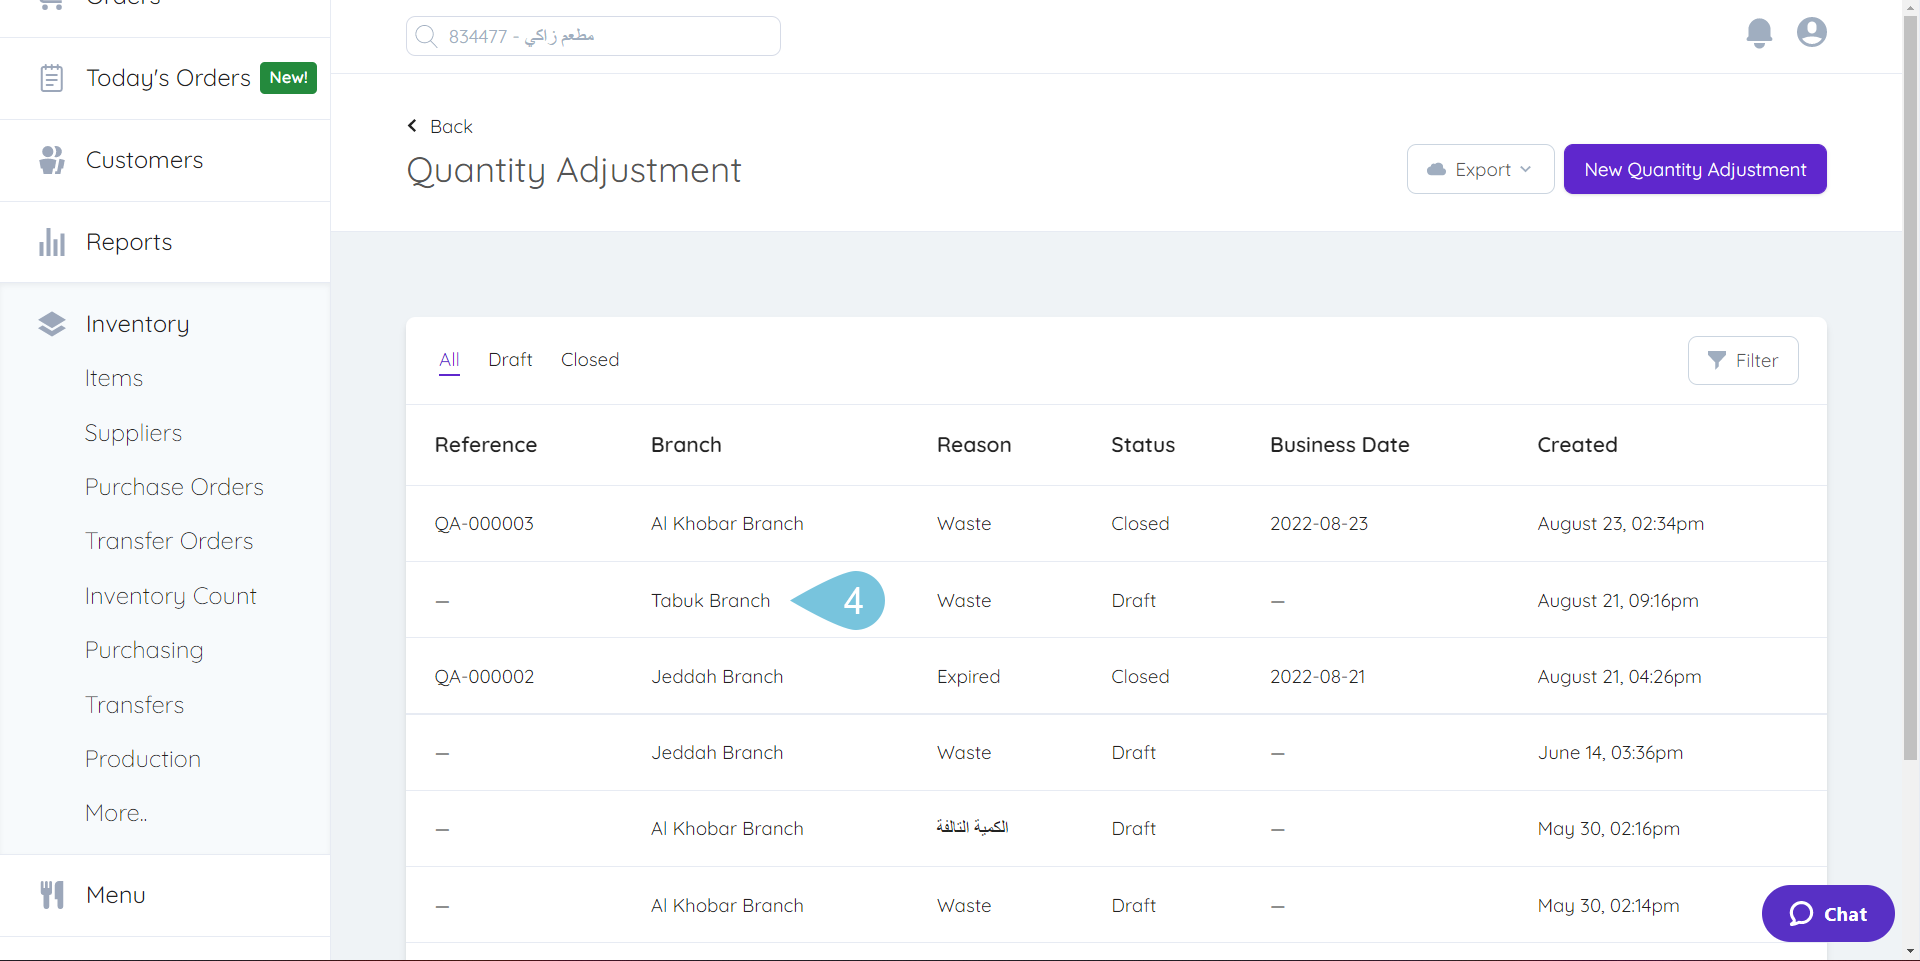Click New Quantity Adjustment

pyautogui.click(x=1695, y=168)
